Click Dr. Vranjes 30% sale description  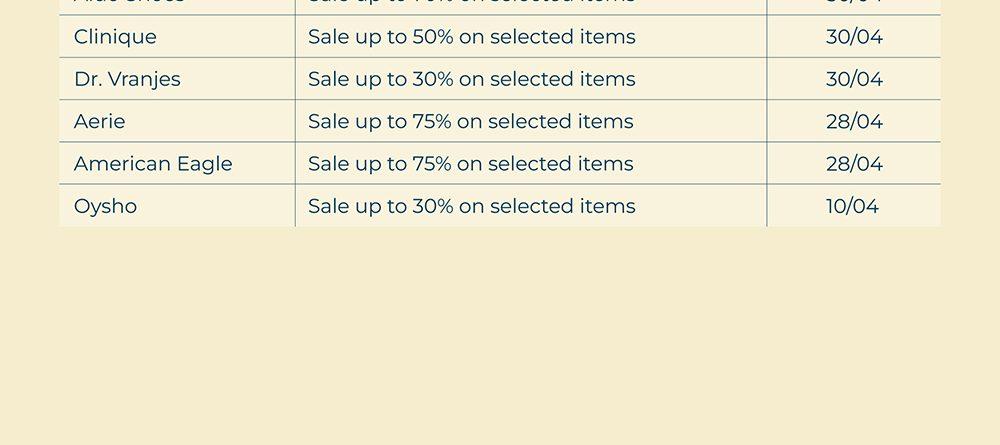pos(471,79)
